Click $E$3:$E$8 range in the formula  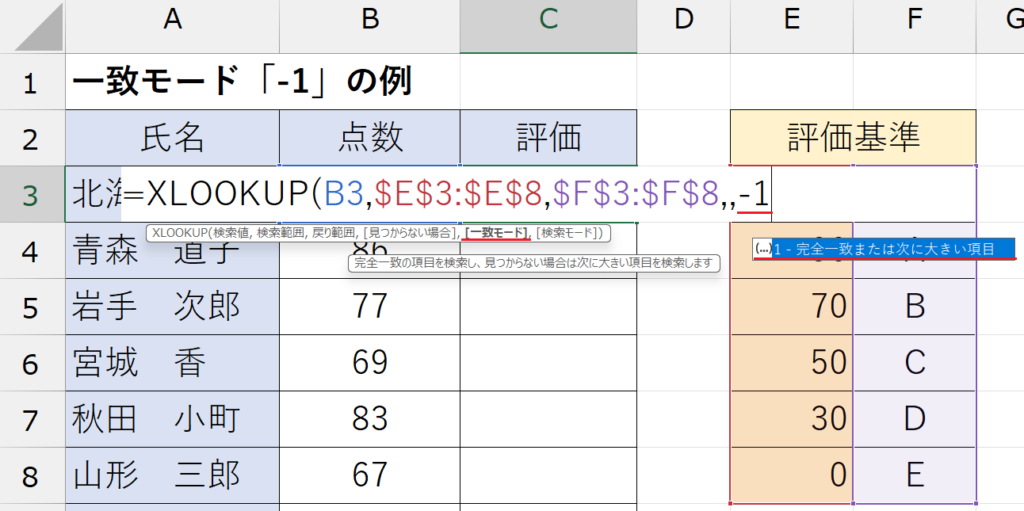[x=457, y=194]
